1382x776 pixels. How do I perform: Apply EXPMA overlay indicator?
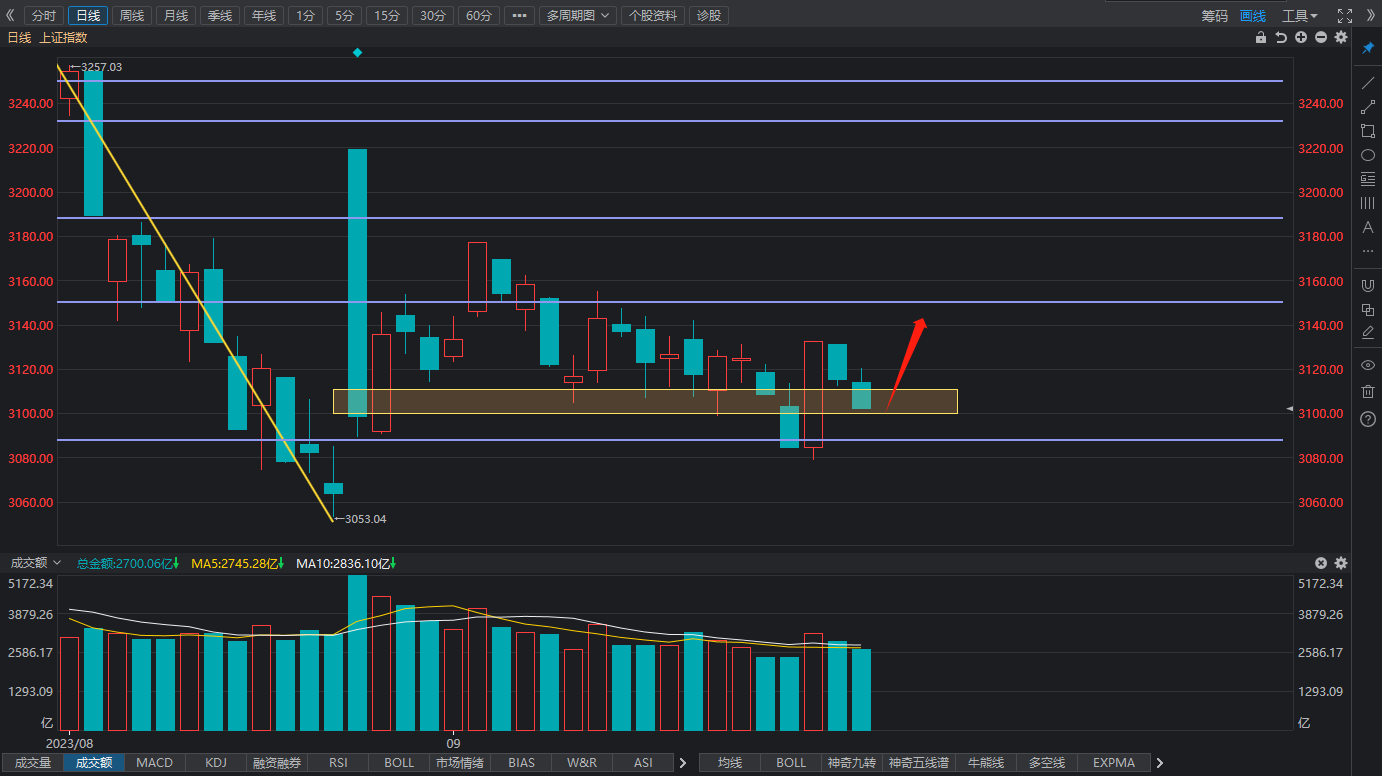click(x=1114, y=763)
